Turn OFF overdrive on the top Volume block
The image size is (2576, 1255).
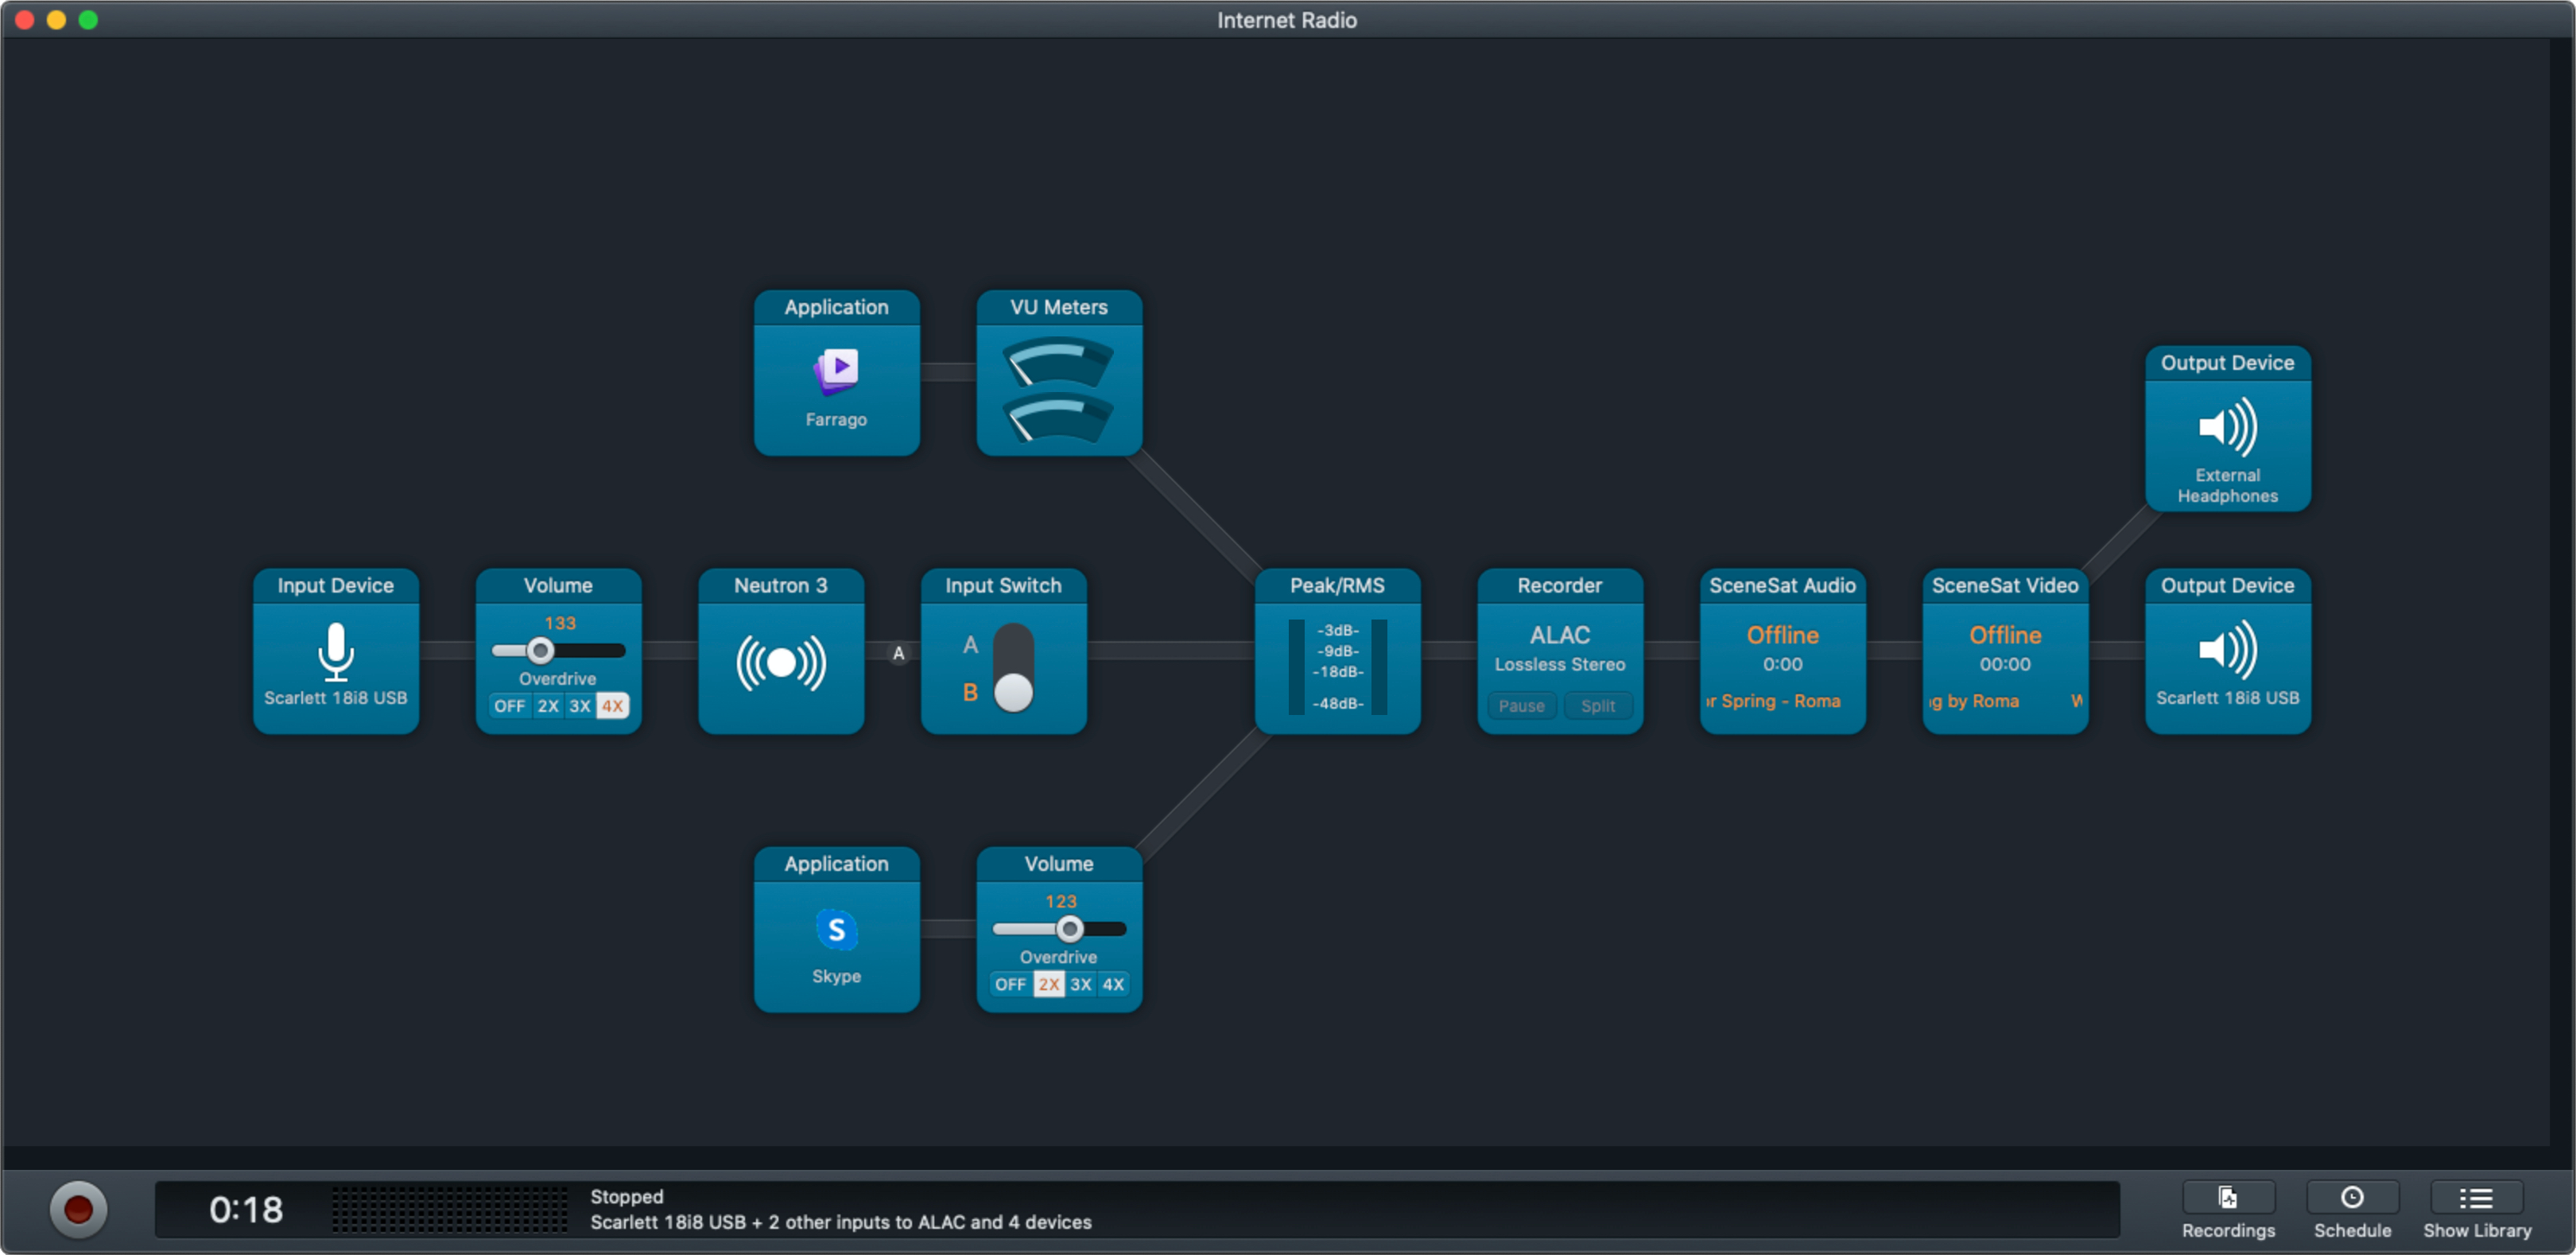(509, 706)
